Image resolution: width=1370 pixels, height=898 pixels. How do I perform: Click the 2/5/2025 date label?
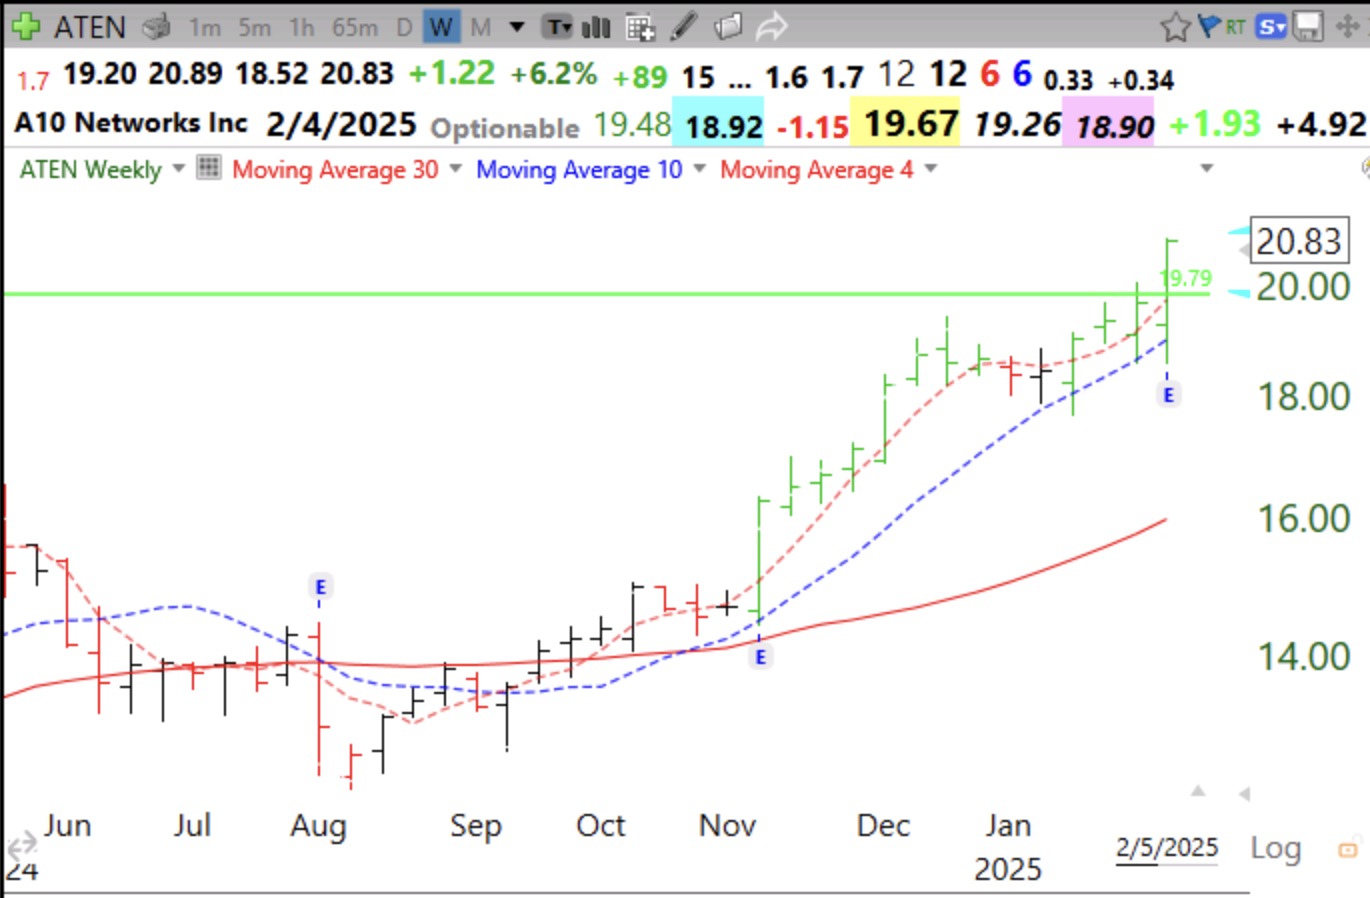click(1166, 847)
